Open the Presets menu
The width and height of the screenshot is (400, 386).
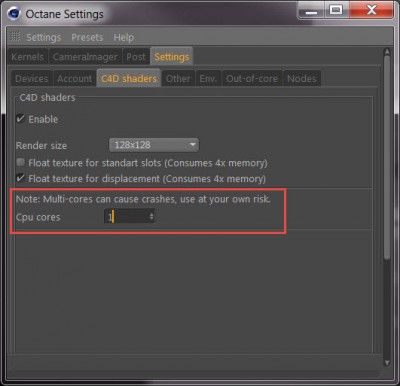[87, 37]
